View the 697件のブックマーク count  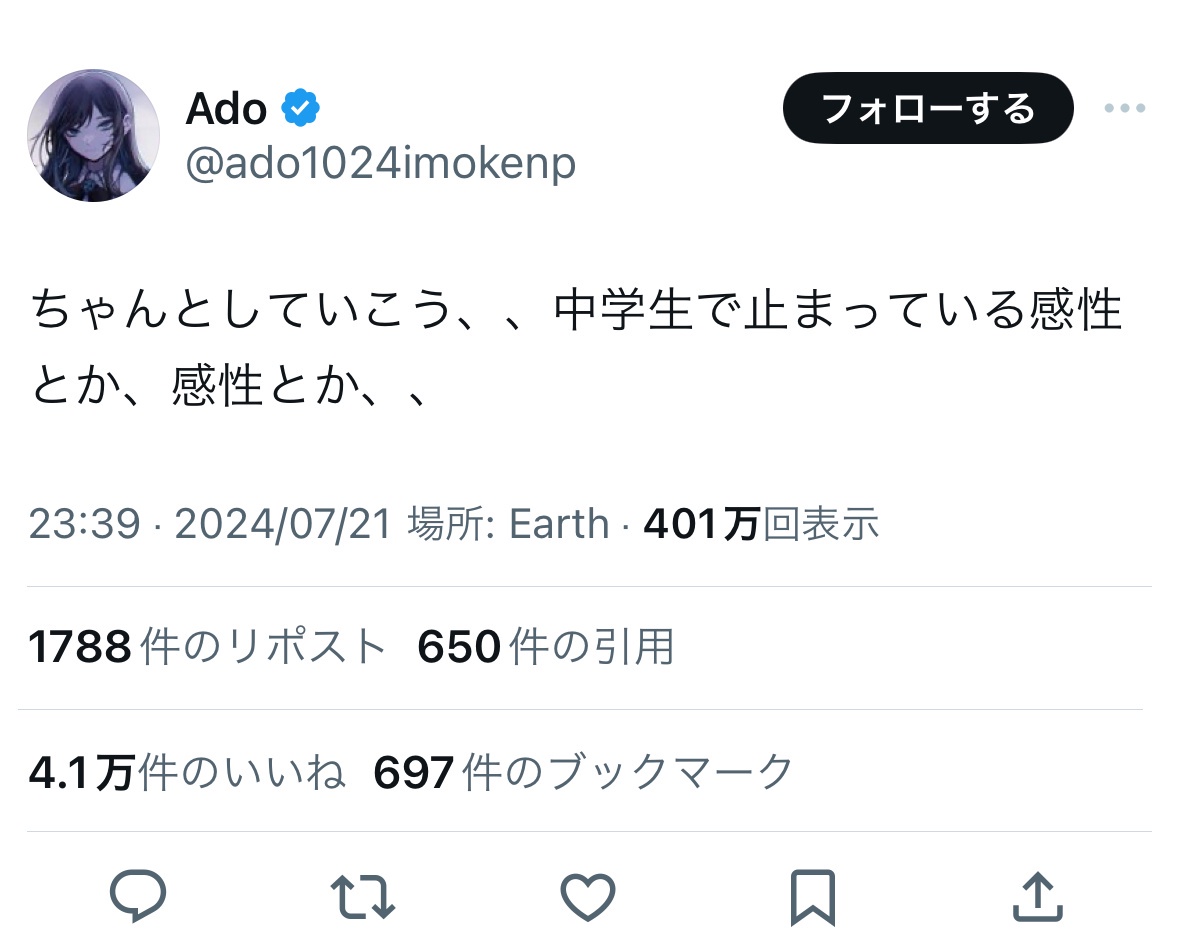click(x=583, y=772)
